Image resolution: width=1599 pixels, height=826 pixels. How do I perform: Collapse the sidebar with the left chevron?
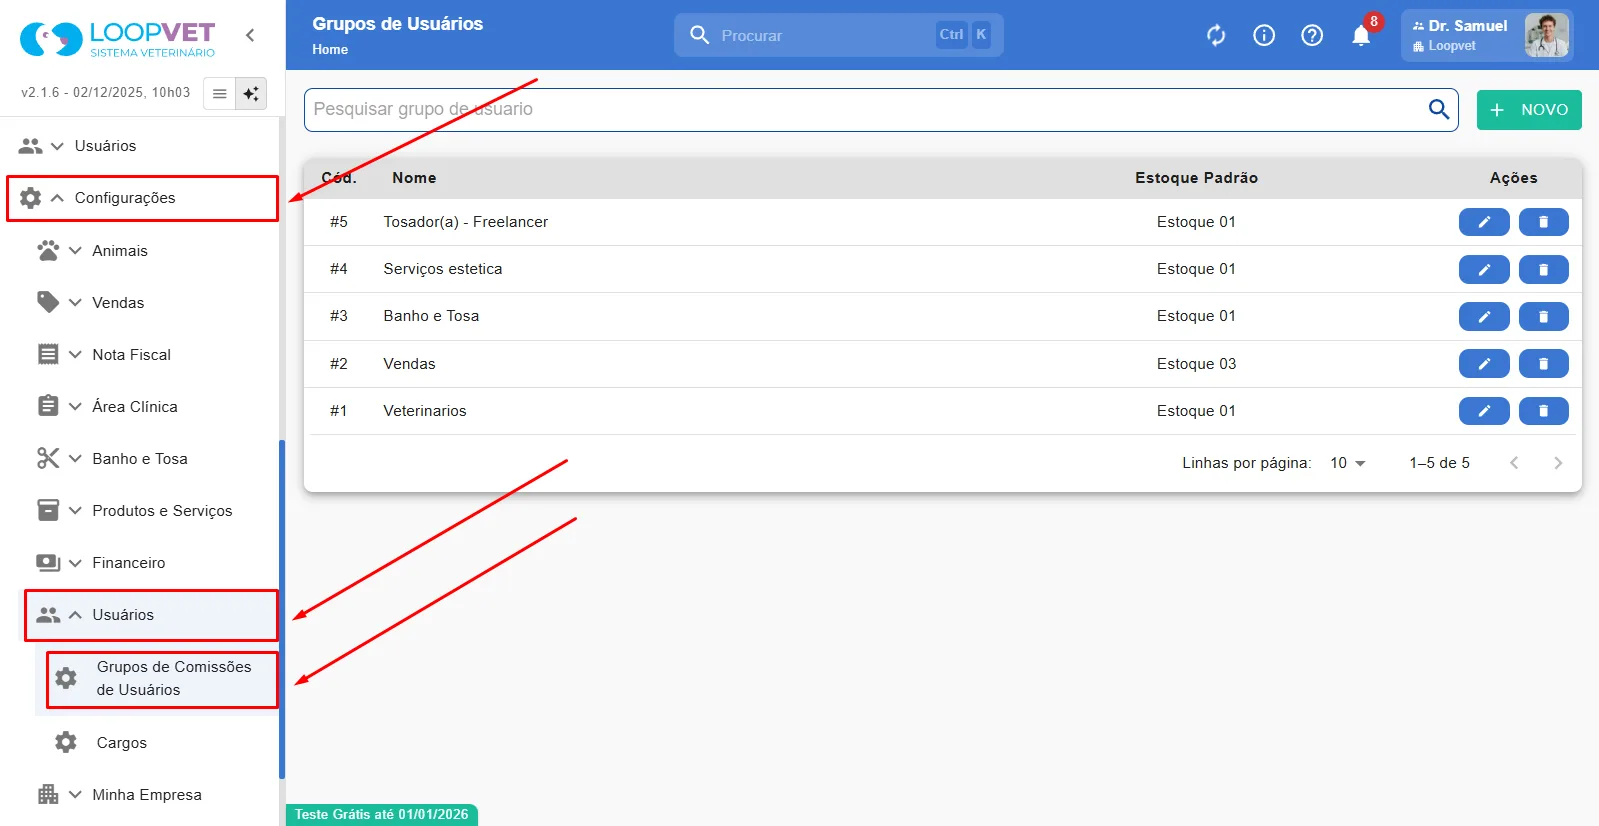(250, 35)
